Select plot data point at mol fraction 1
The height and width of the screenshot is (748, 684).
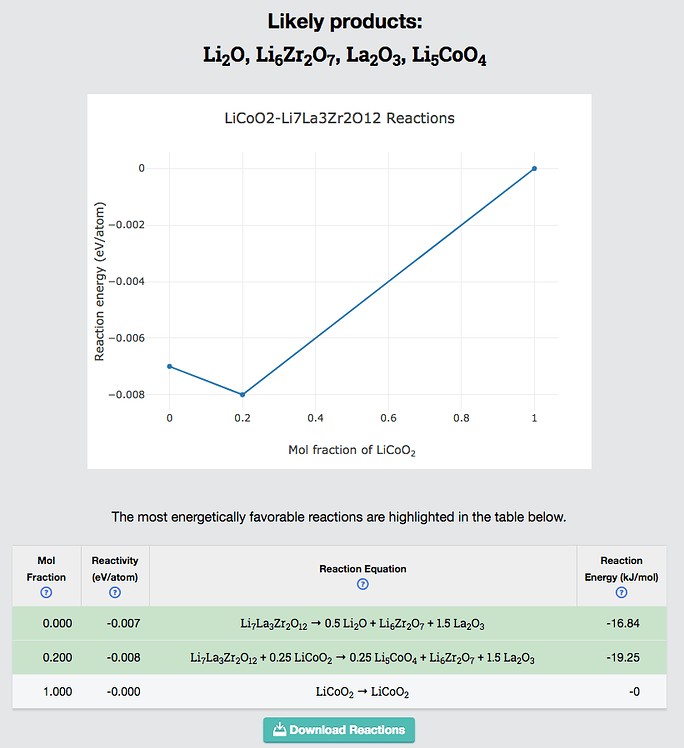(x=534, y=168)
